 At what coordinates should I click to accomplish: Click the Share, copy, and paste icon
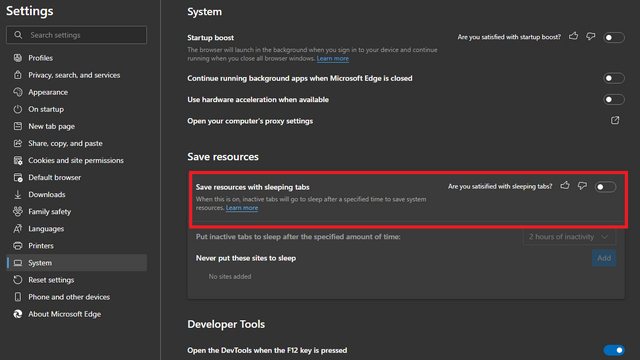(x=18, y=143)
